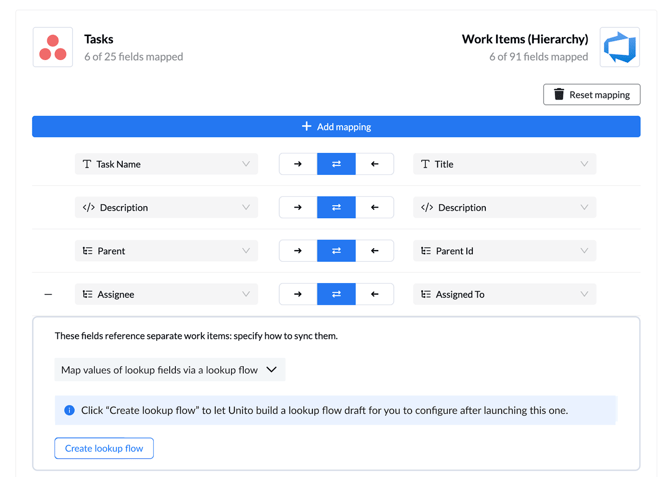This screenshot has width=670, height=477.
Task: Open the Parent Id field dropdown
Action: (x=504, y=251)
